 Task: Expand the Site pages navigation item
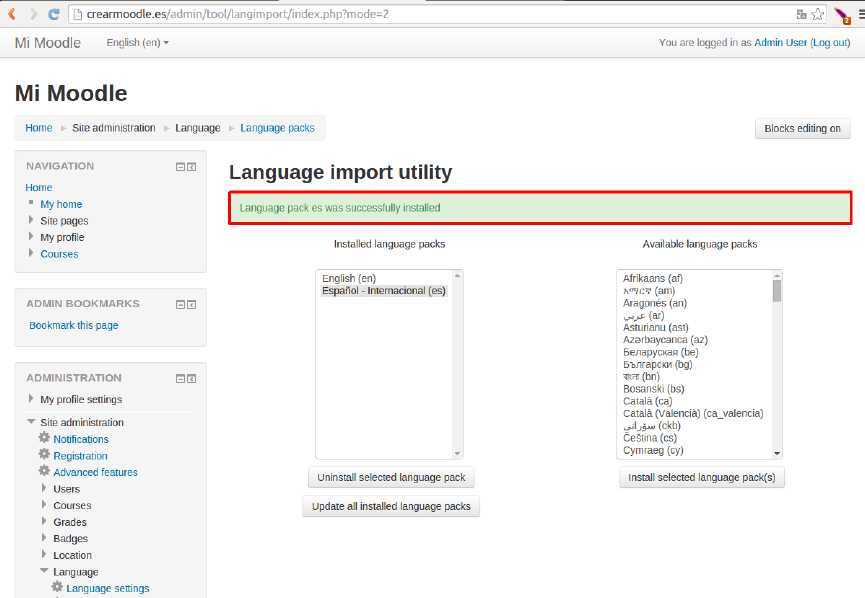[31, 221]
